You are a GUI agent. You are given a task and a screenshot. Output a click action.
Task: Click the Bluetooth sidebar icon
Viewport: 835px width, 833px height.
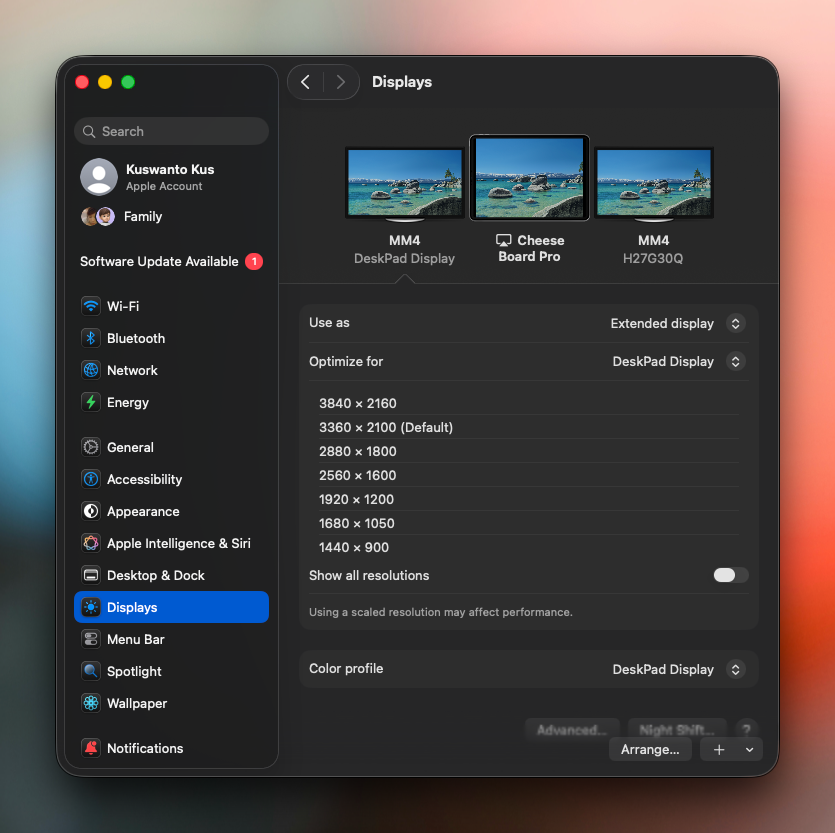click(x=91, y=338)
